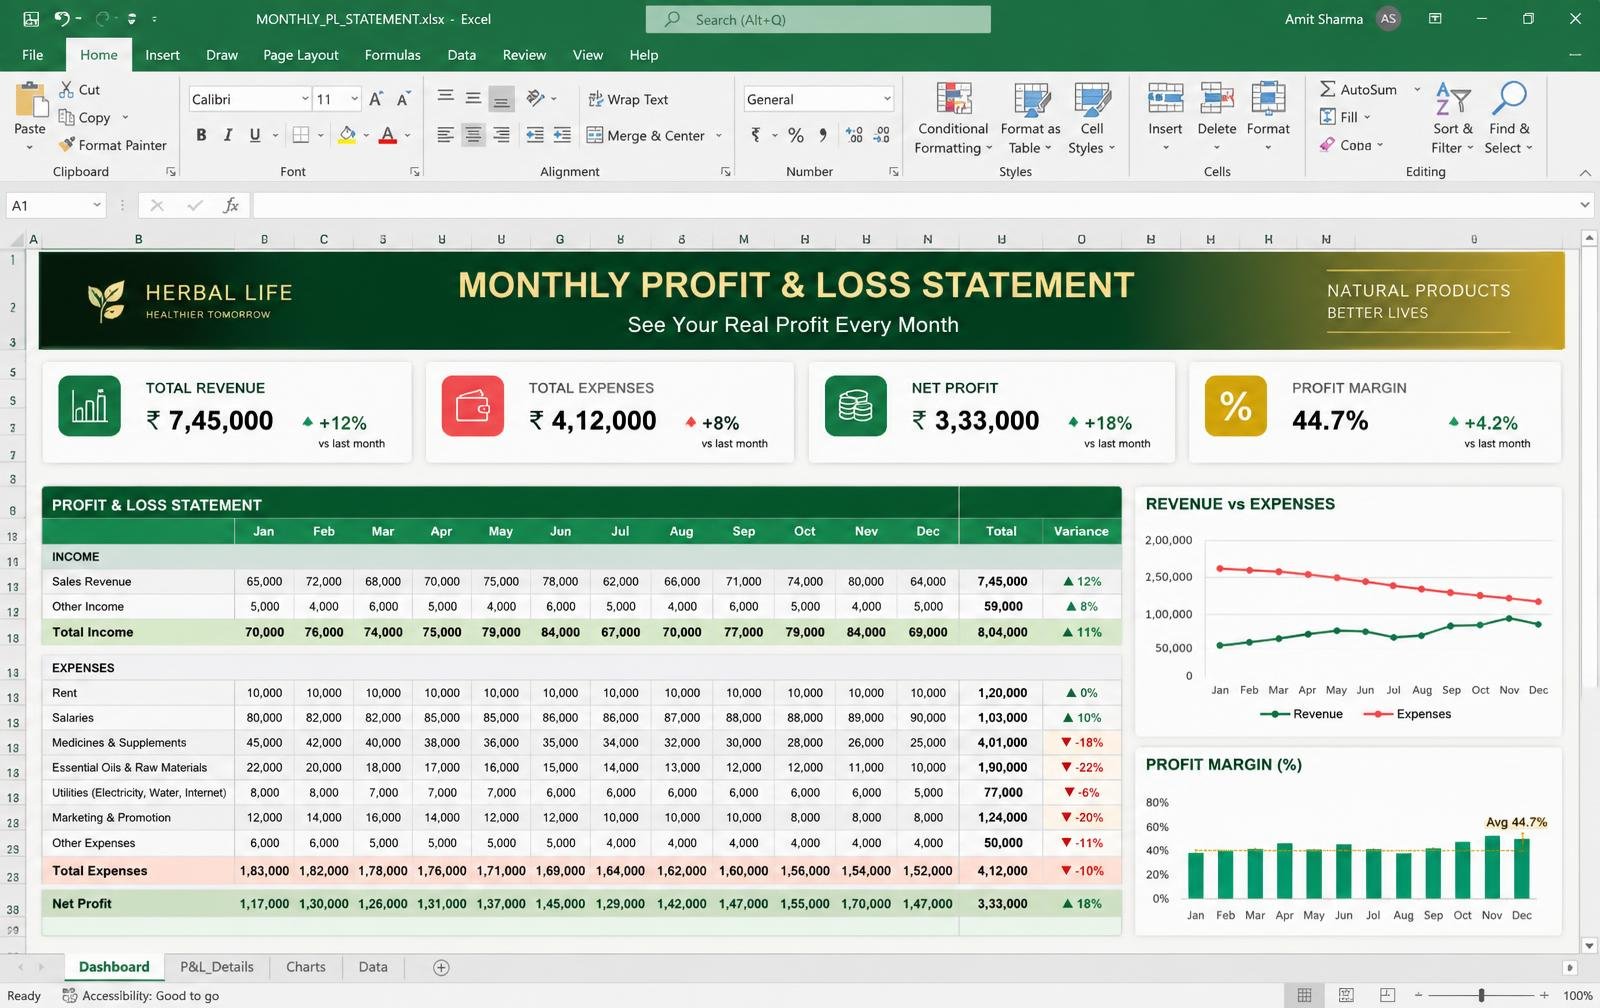This screenshot has width=1600, height=1008.
Task: Click Increase Decimal icon
Action: point(854,135)
